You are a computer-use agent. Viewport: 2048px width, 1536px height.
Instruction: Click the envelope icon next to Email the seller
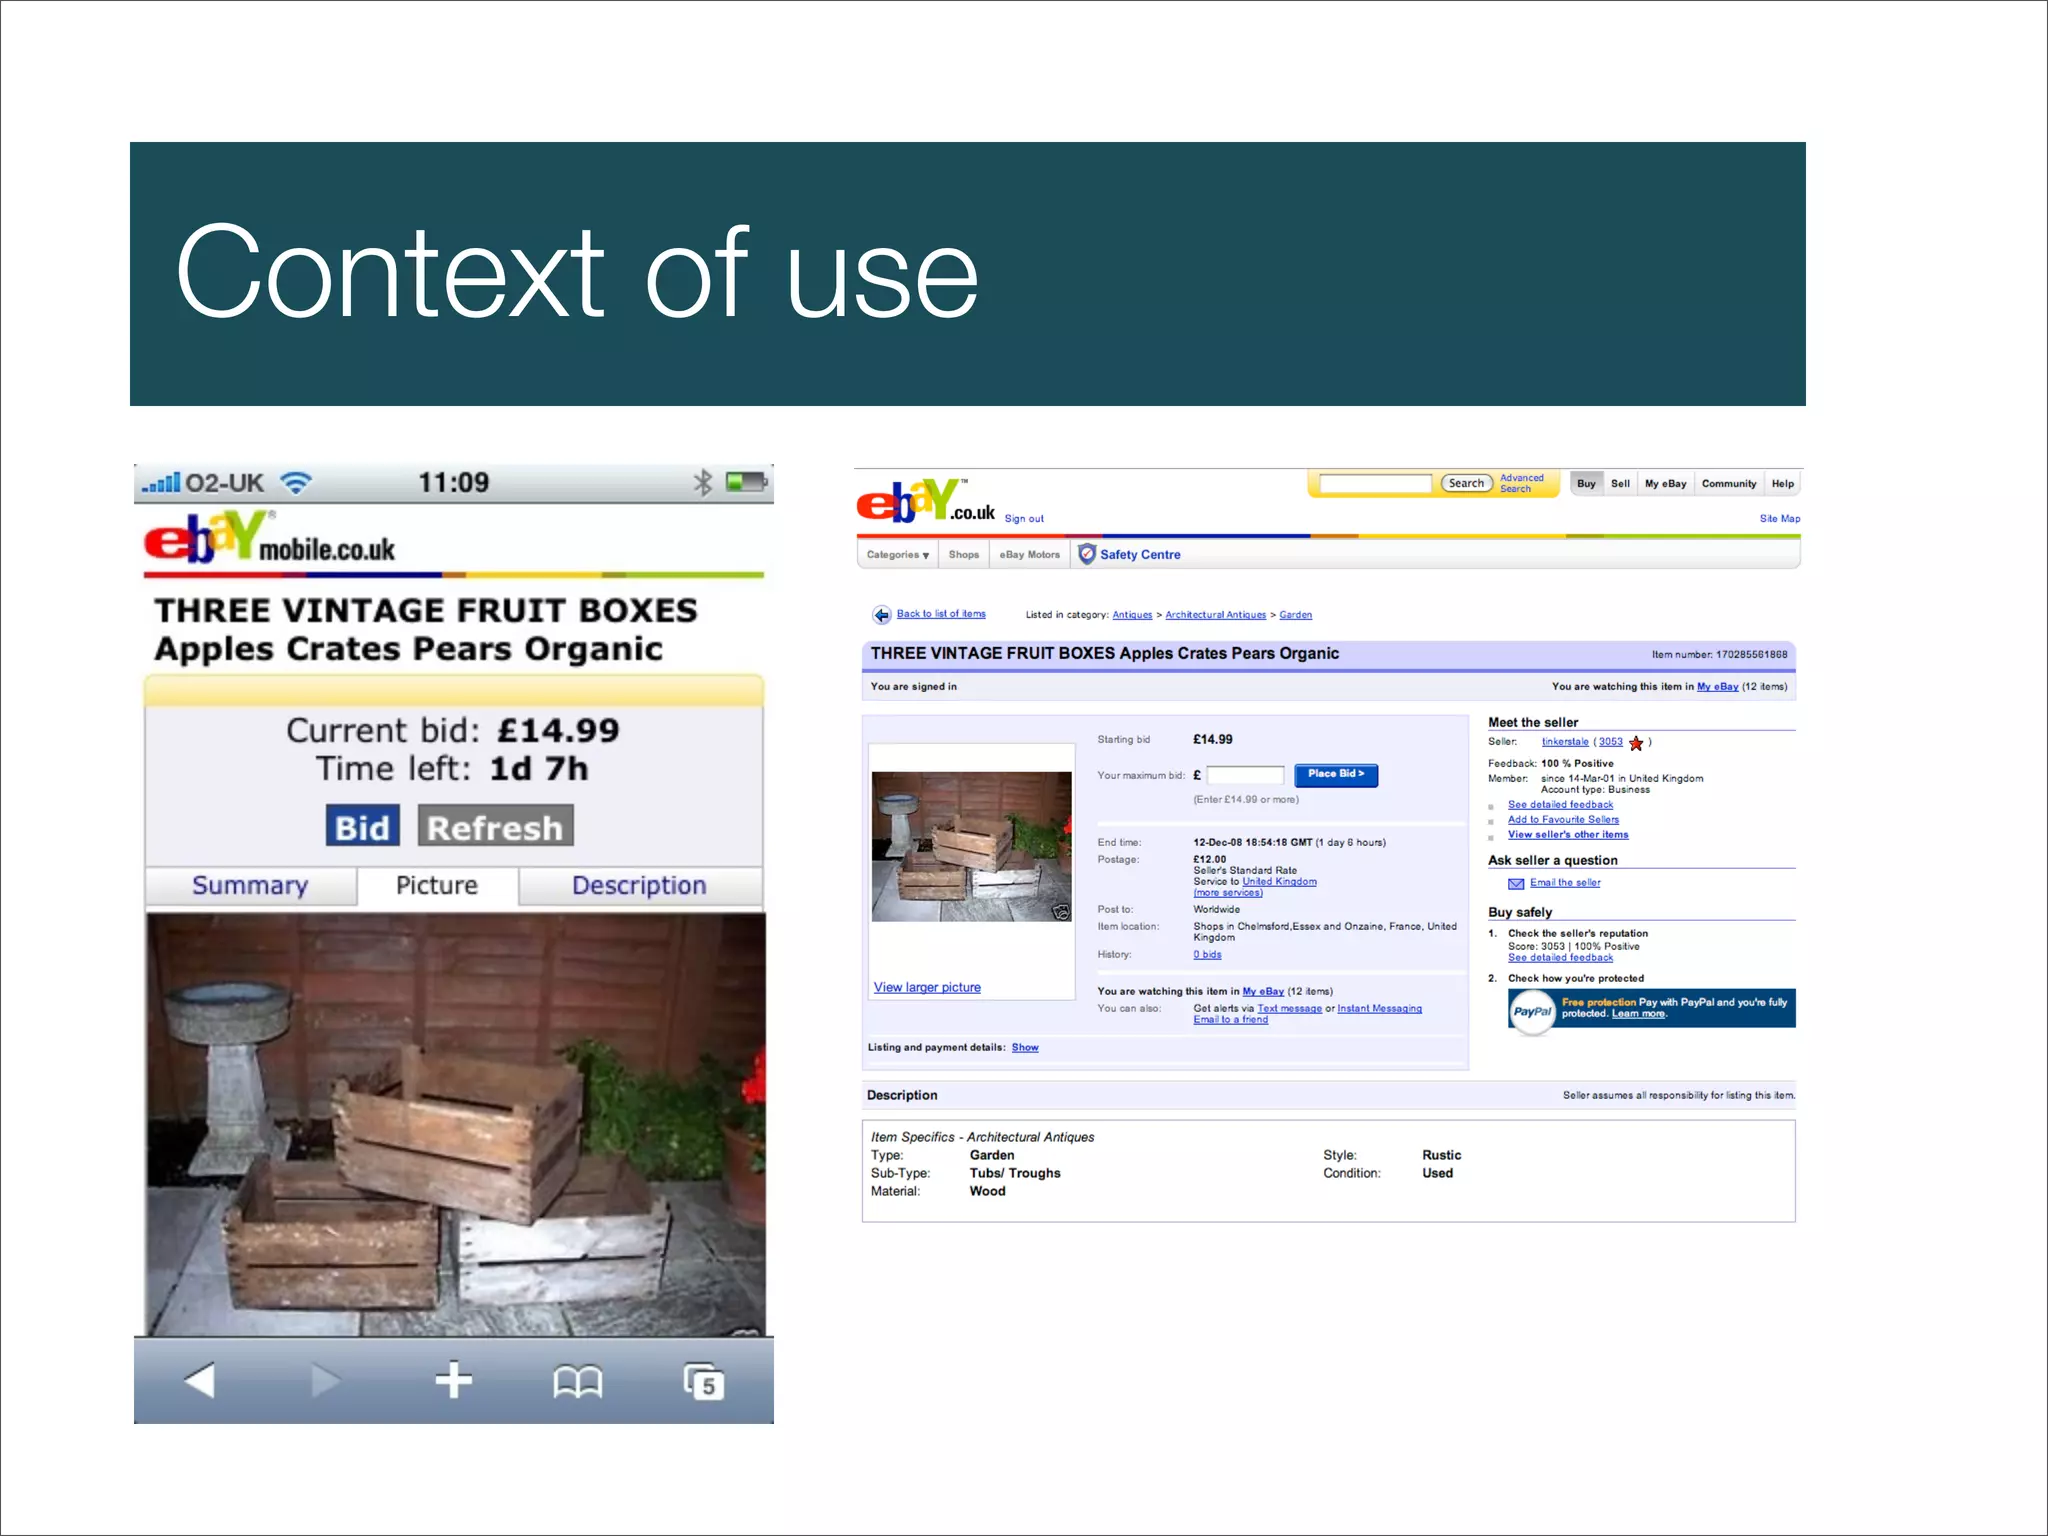tap(1516, 883)
